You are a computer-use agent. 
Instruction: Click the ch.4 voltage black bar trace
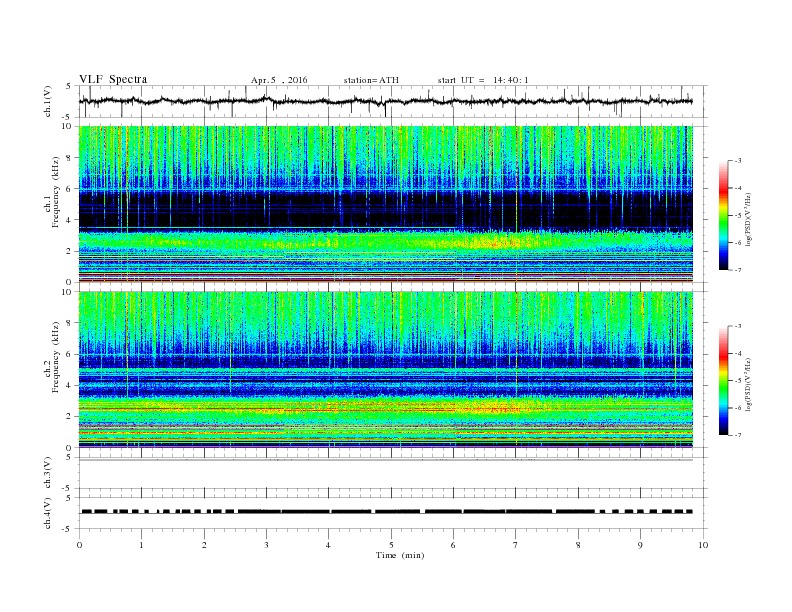coord(387,512)
